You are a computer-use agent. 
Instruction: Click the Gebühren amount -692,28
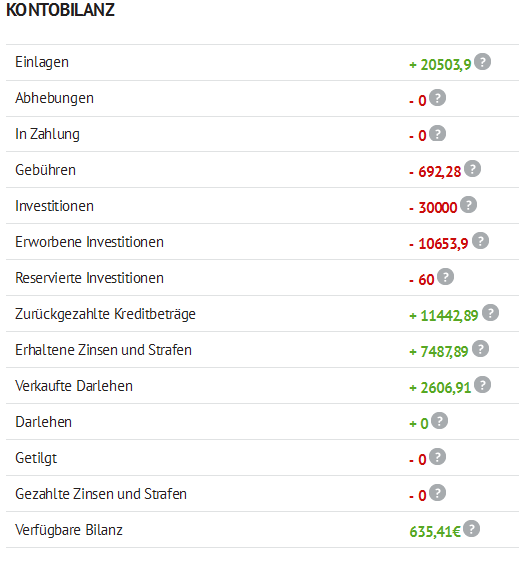[x=435, y=172]
